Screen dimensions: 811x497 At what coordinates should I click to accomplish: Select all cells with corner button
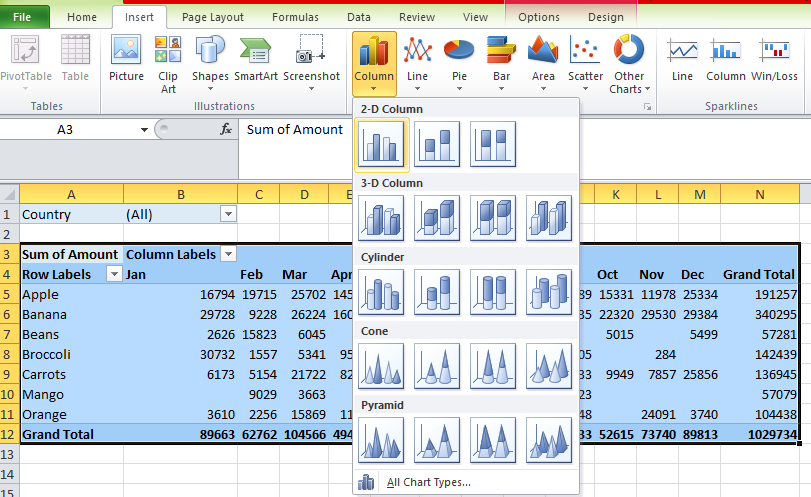10,194
